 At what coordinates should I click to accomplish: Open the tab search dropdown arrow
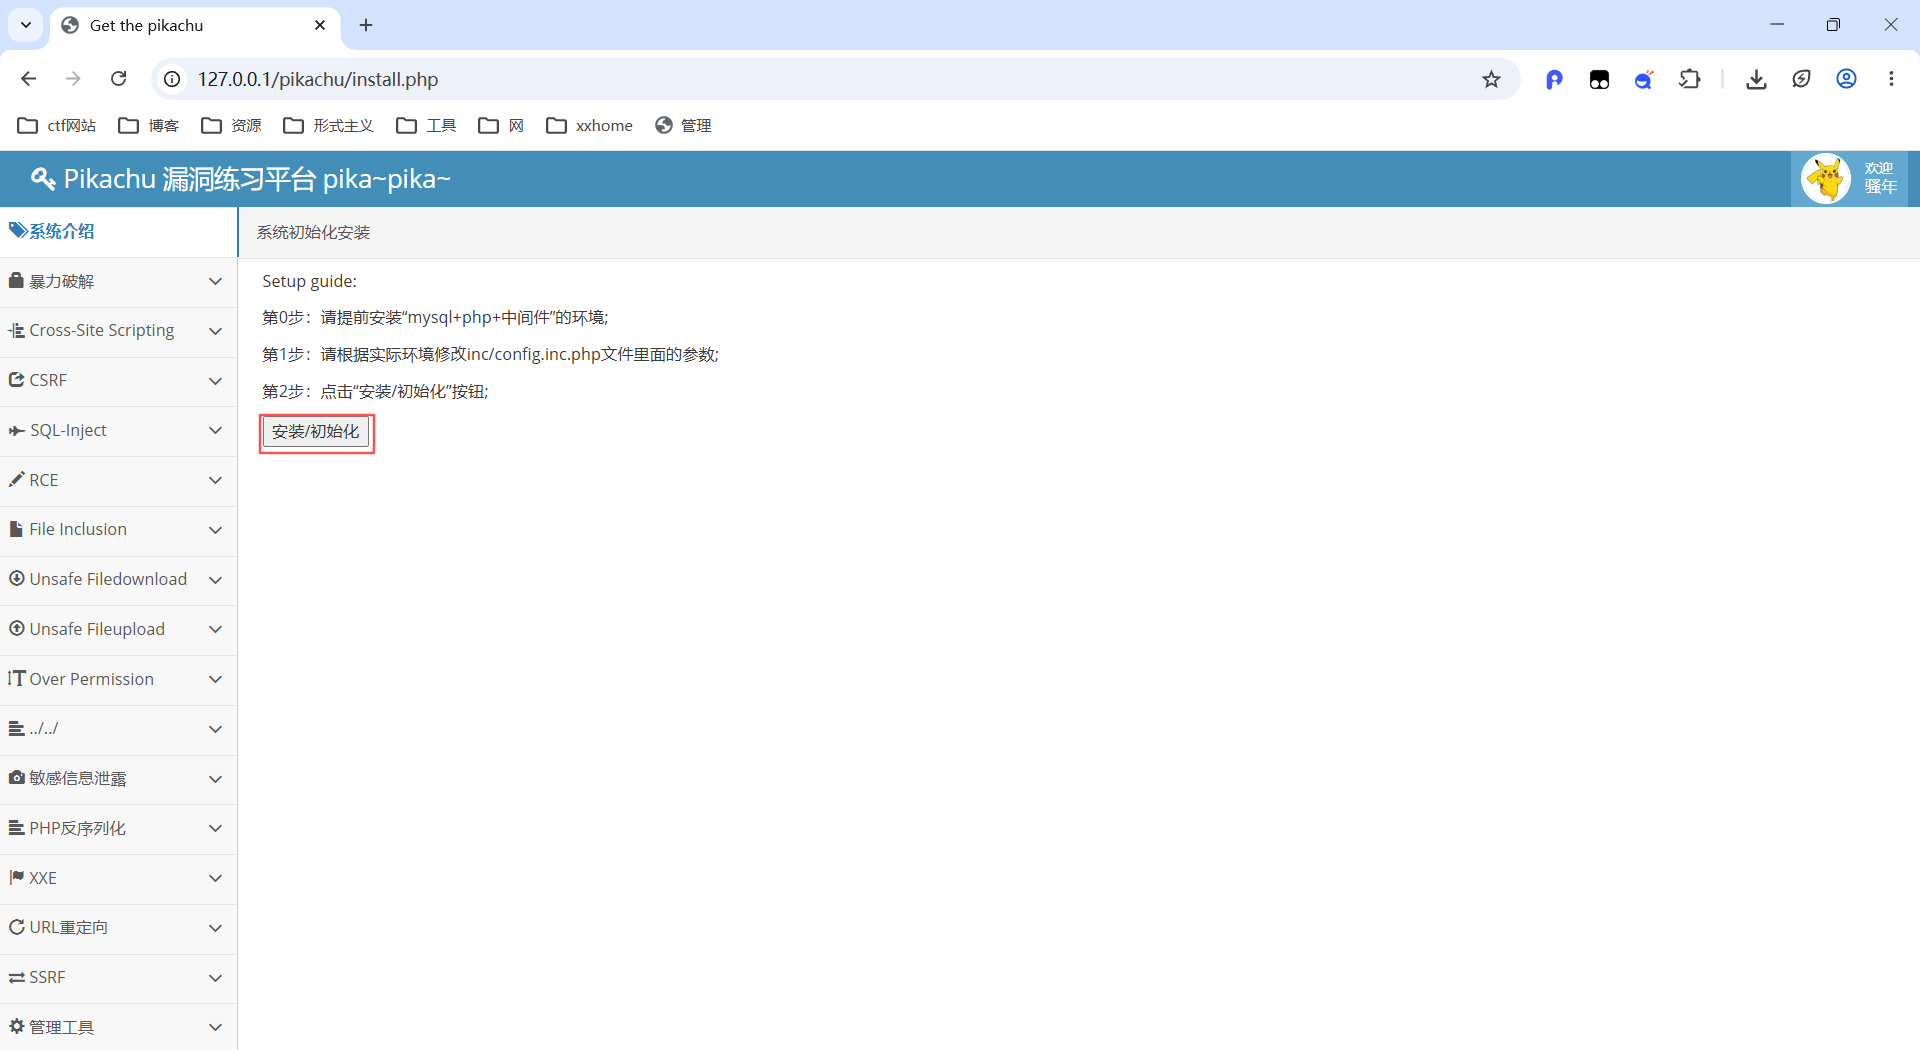click(26, 25)
